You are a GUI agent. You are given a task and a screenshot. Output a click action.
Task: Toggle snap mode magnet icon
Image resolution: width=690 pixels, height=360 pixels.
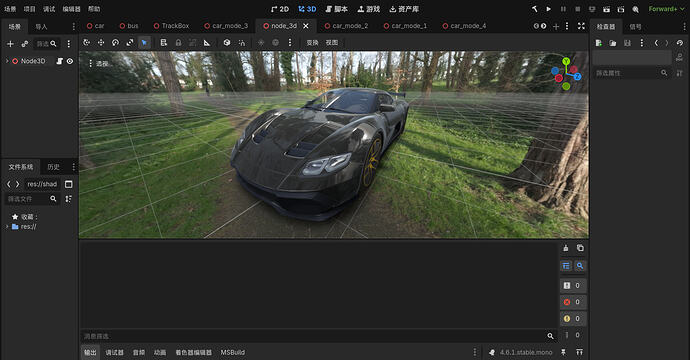click(242, 43)
